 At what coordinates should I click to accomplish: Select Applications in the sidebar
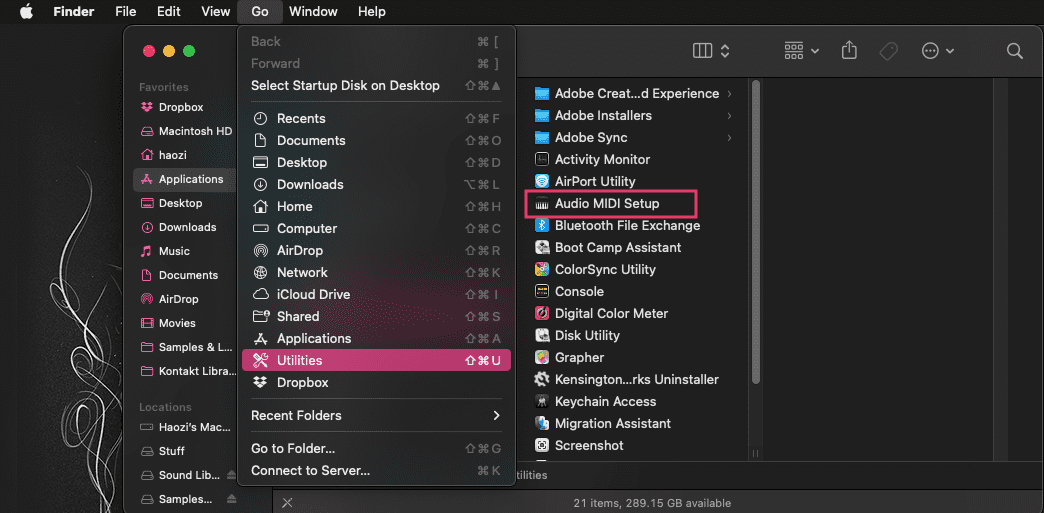(186, 179)
